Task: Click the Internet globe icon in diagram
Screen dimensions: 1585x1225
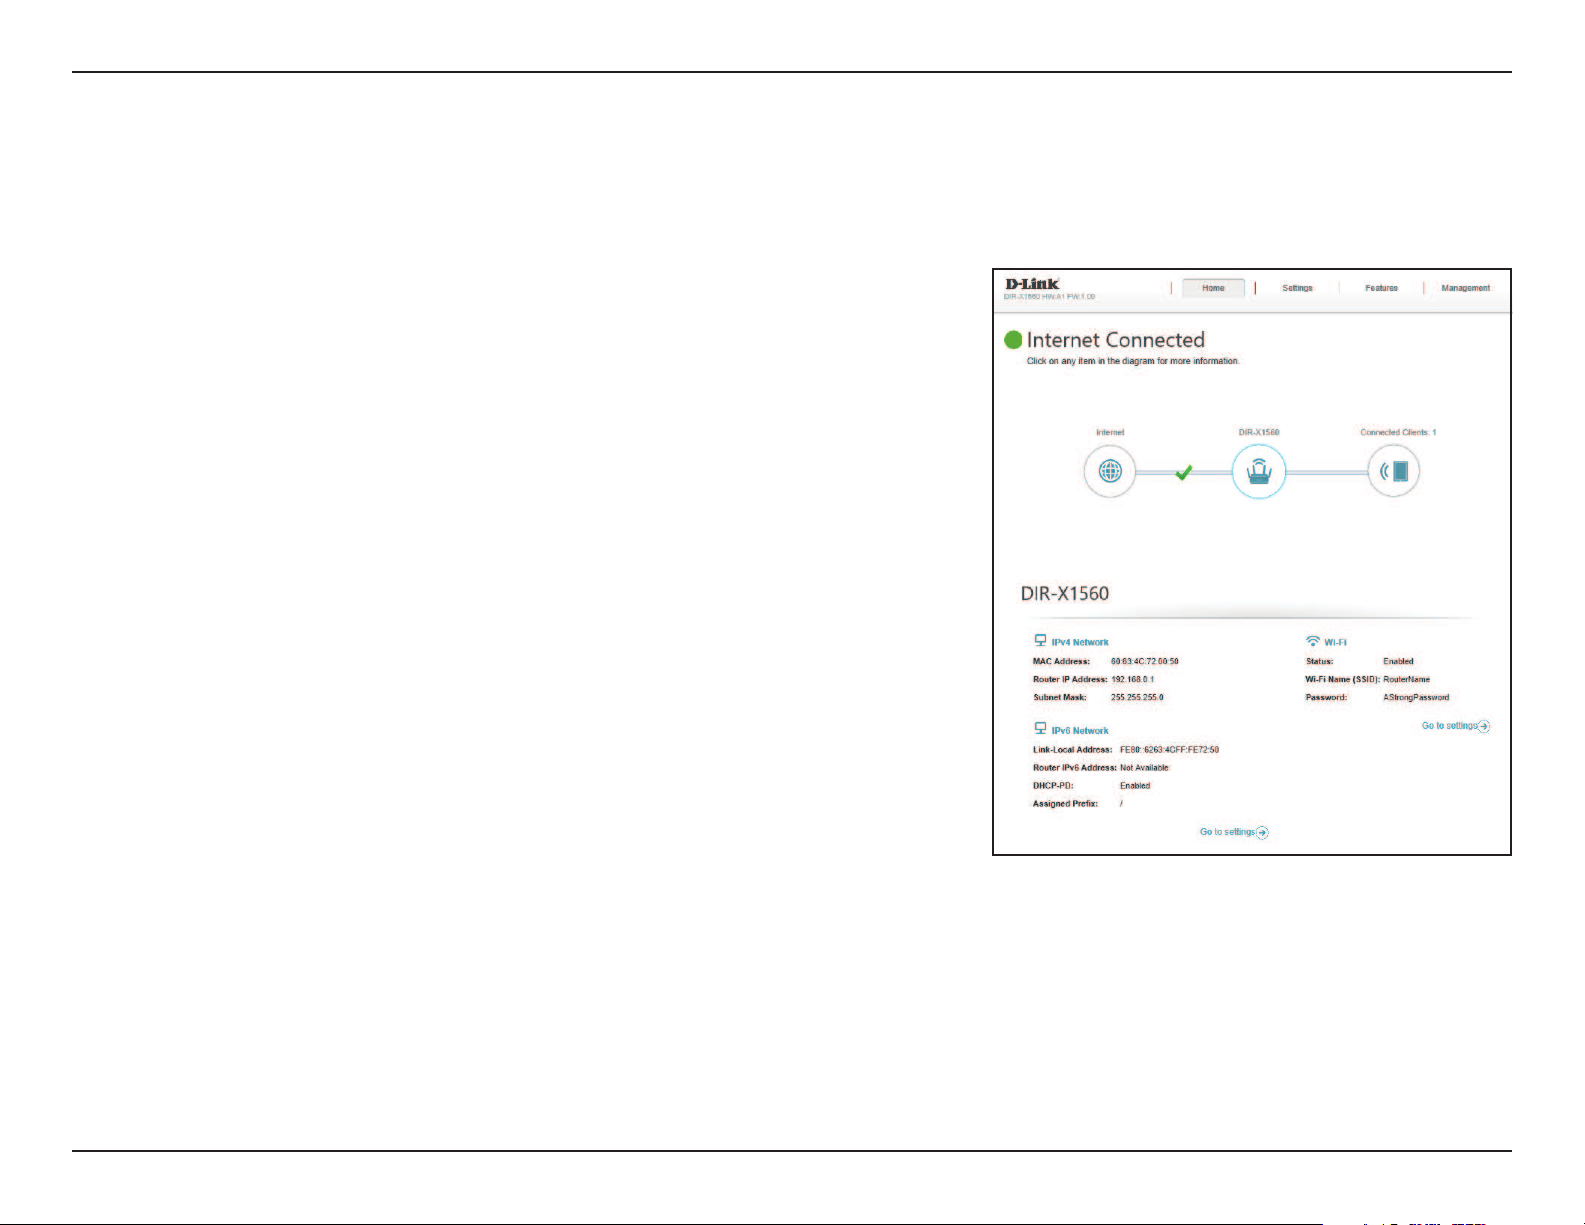Action: (1110, 471)
